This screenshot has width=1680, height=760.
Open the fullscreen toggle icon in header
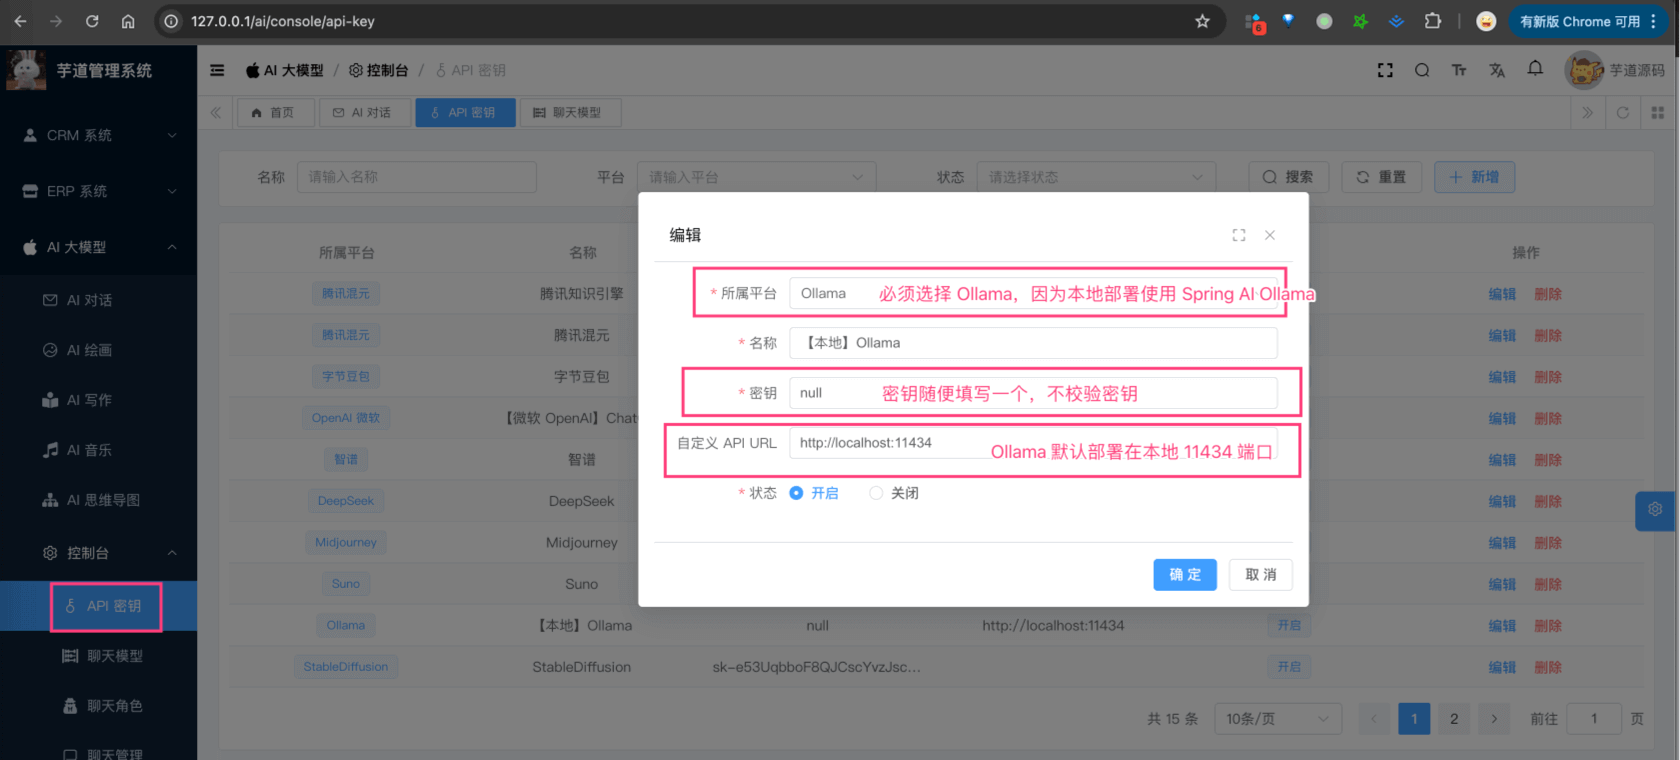click(1385, 70)
